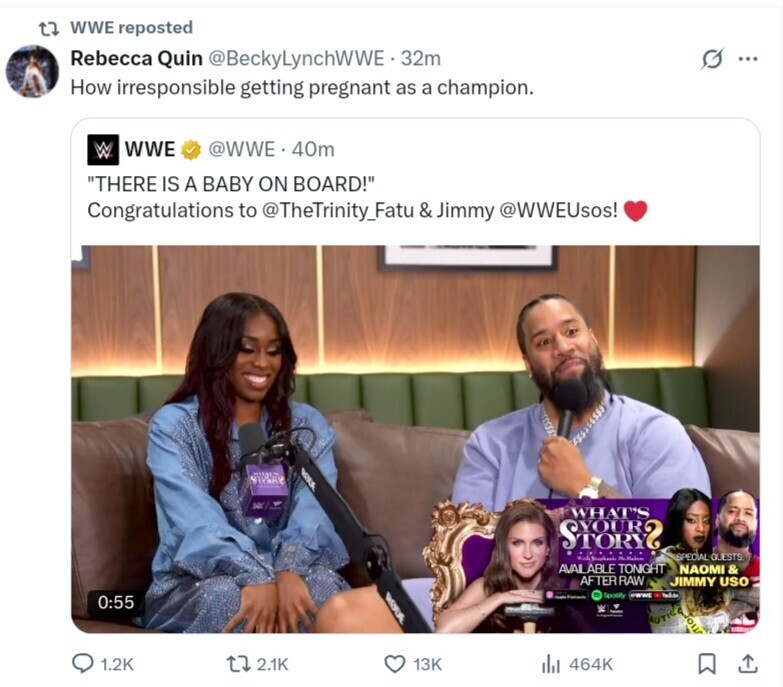
Task: Bookmark this post
Action: (707, 664)
